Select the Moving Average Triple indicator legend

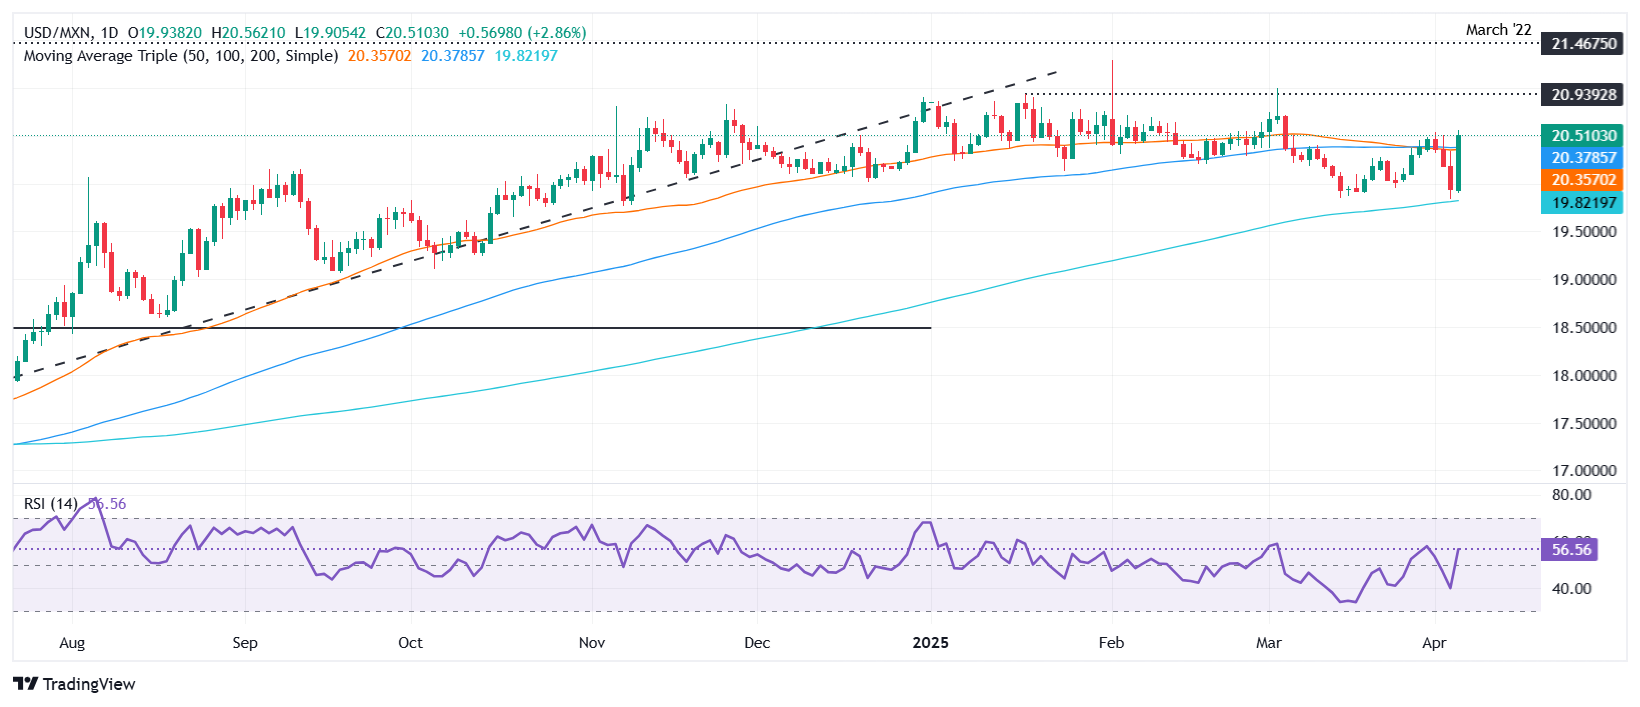pos(180,56)
